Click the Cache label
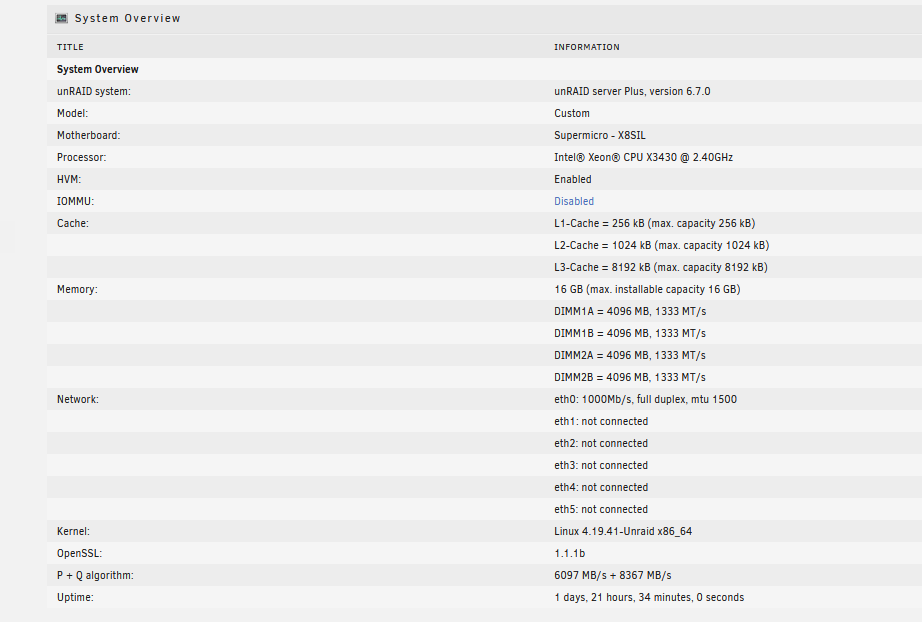This screenshot has height=622, width=922. pyautogui.click(x=73, y=223)
